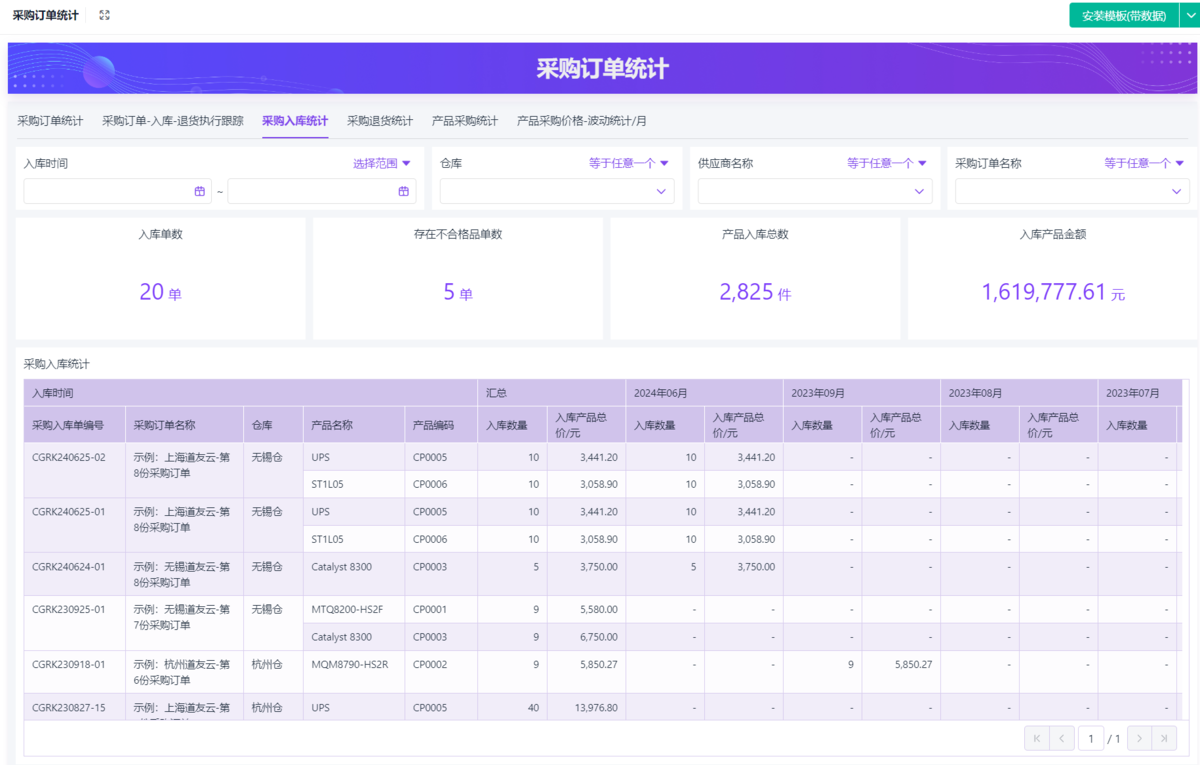The image size is (1200, 765).
Task: Select table row CGRK240625-02 entry number
Action: click(x=69, y=457)
